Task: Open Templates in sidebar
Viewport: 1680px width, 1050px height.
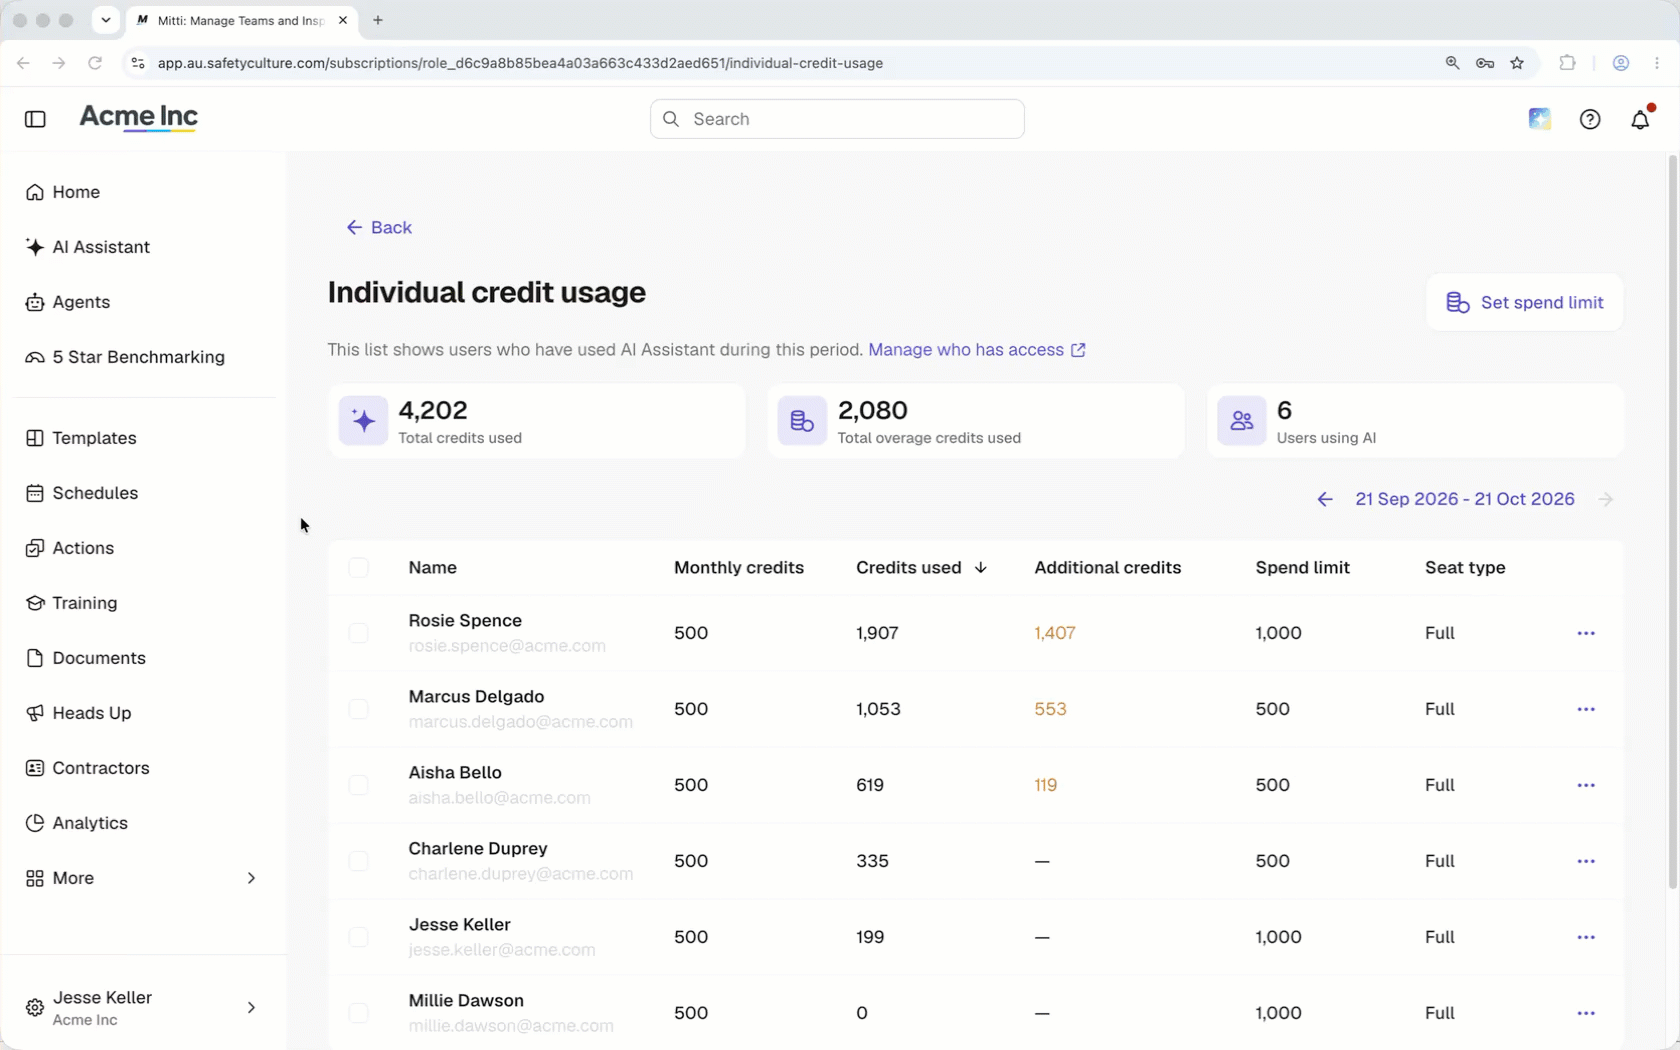Action: tap(81, 438)
